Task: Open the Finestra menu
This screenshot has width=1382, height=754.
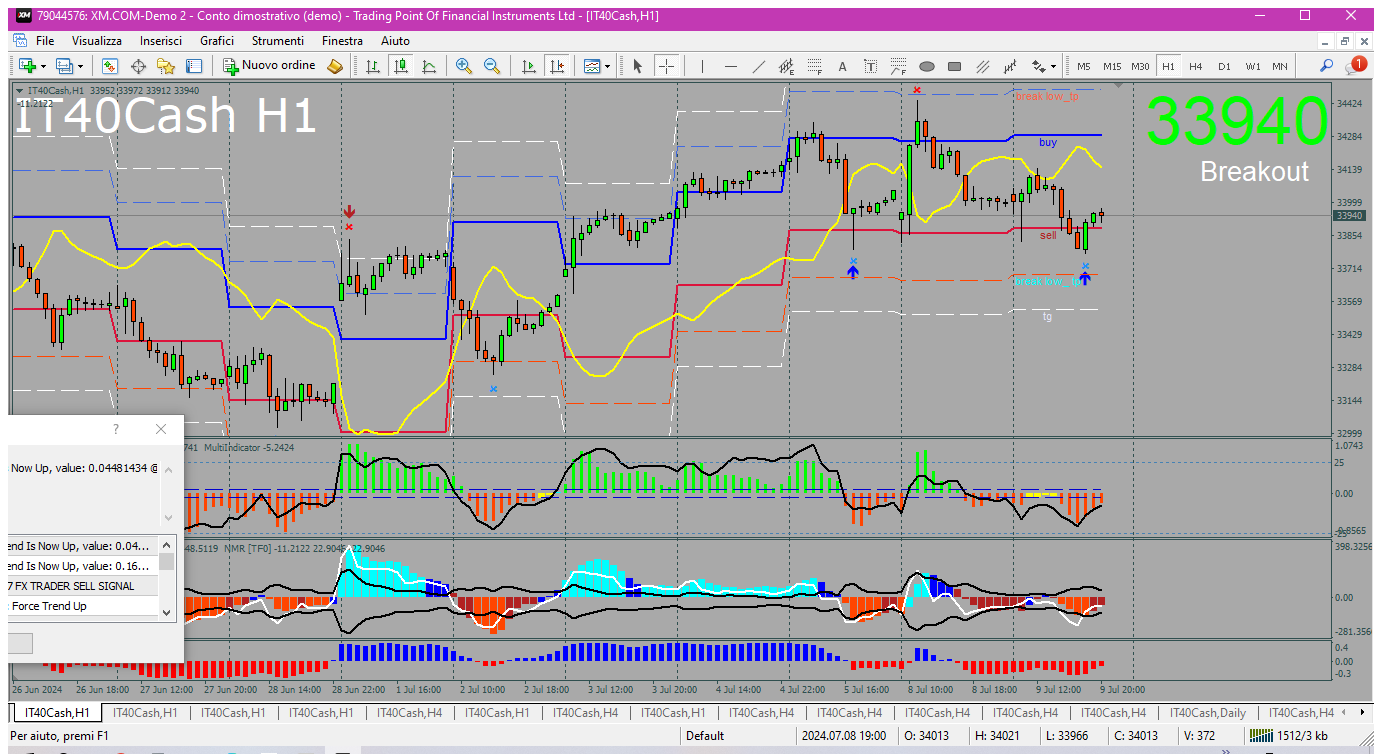Action: pos(342,41)
